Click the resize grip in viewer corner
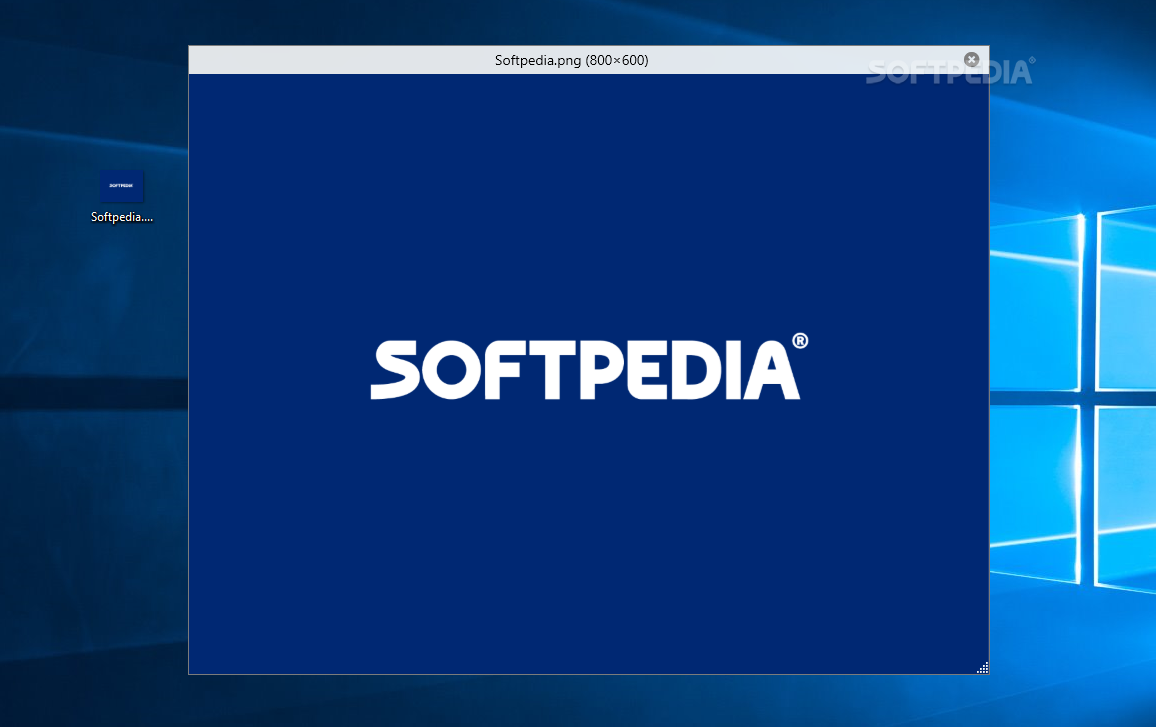 click(x=982, y=668)
